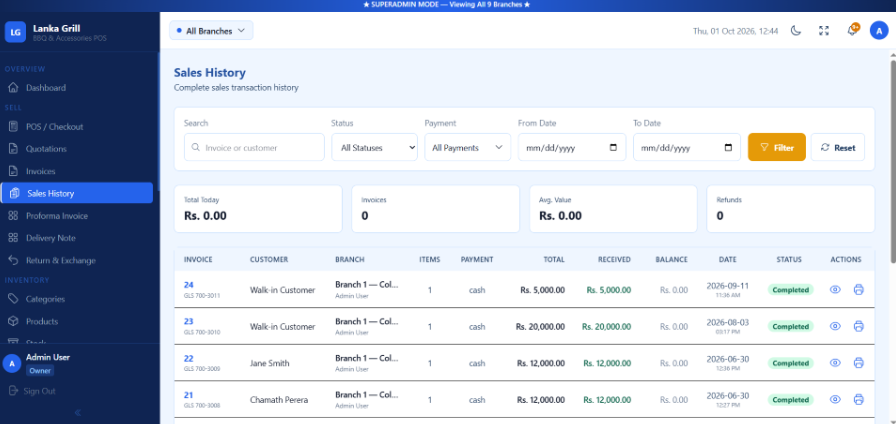This screenshot has width=896, height=424.
Task: Click the LG logo badge
Action: click(15, 32)
